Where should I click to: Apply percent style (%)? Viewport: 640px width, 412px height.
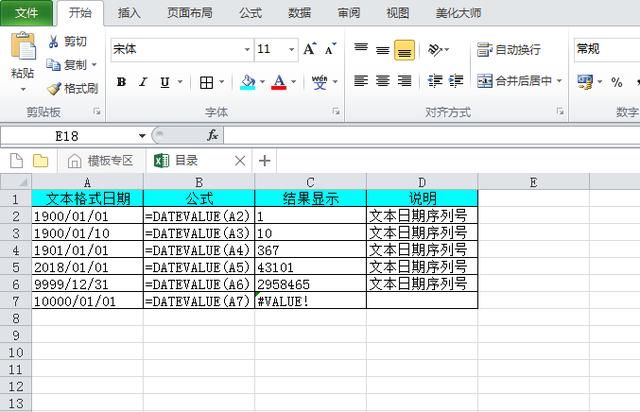coord(617,82)
